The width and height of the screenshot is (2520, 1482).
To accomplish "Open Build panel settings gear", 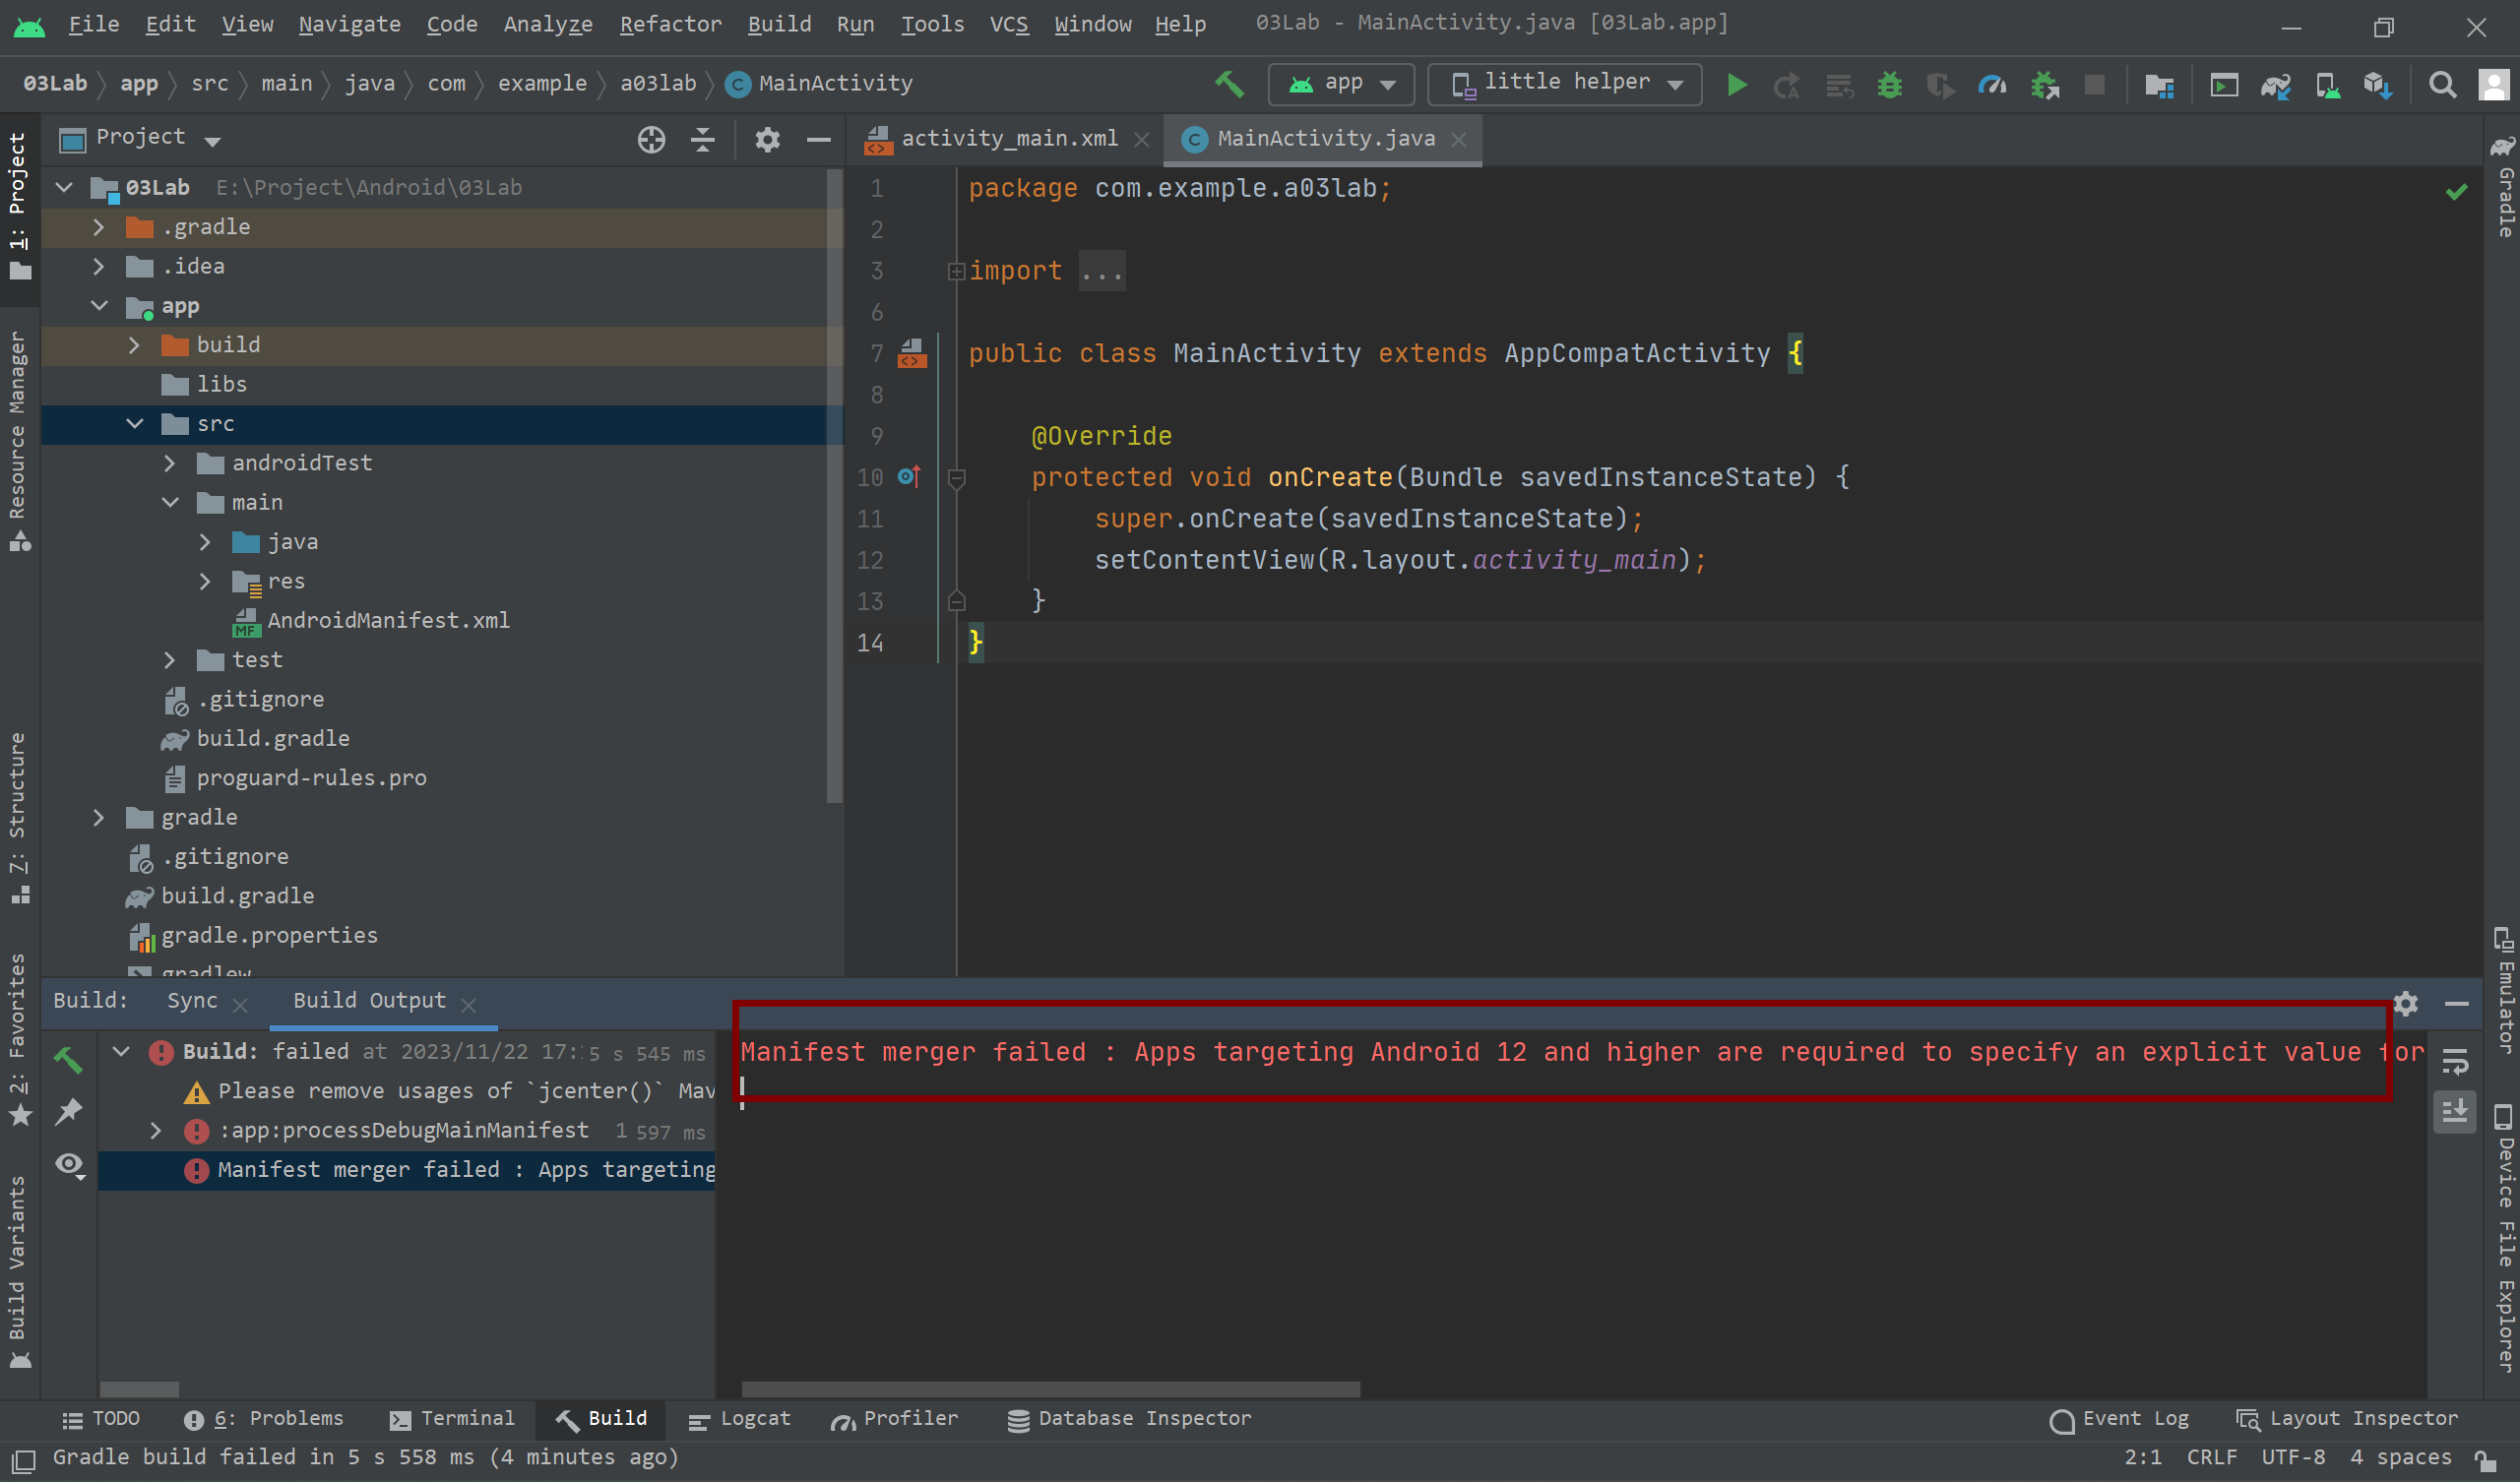I will [x=2405, y=1003].
